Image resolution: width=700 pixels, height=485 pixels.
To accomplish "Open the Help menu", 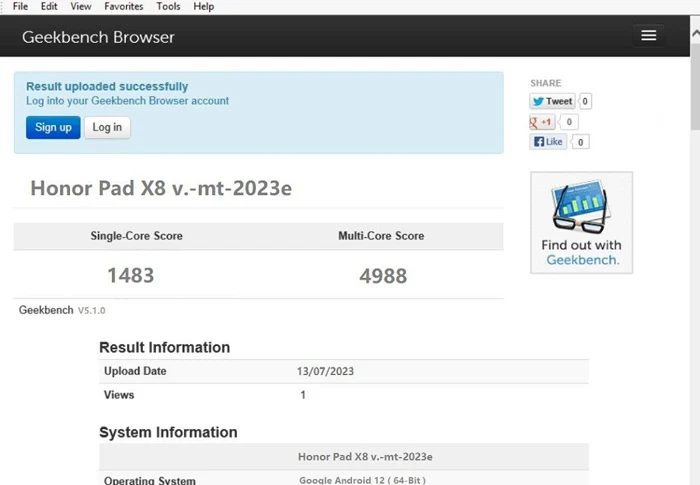I will 204,6.
